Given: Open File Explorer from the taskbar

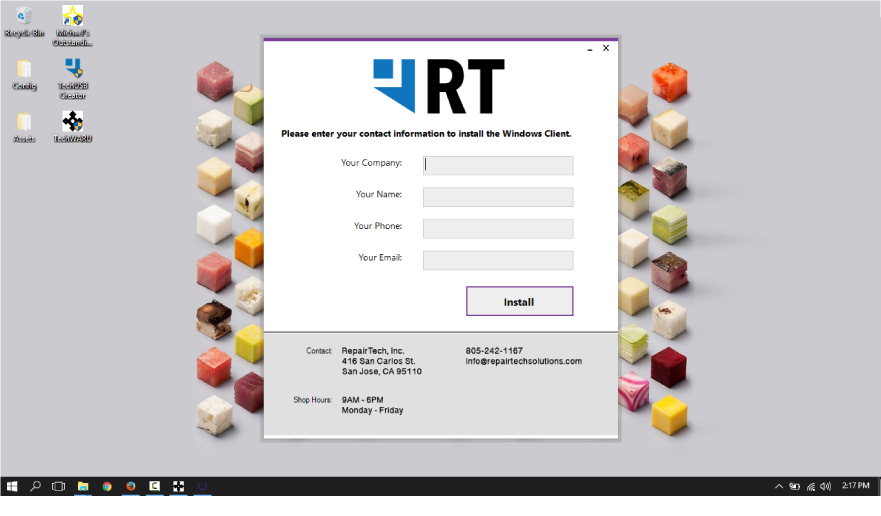Looking at the screenshot, I should (x=83, y=486).
